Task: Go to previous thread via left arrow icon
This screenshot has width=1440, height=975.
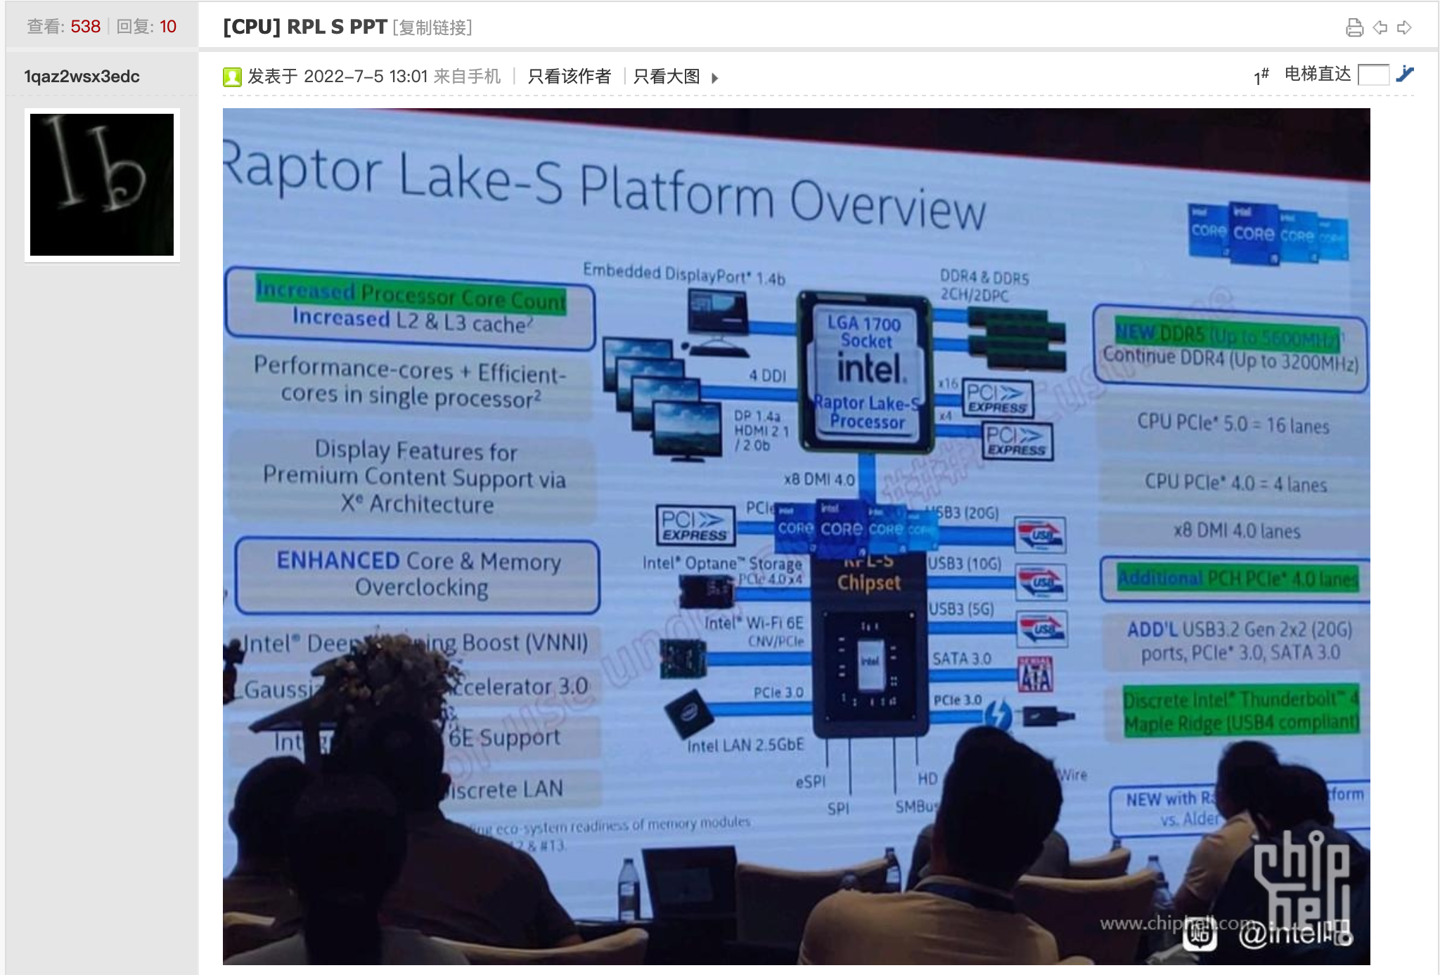Action: [1380, 28]
